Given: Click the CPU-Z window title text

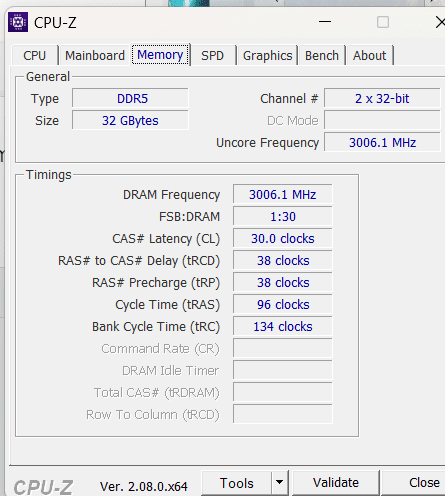Looking at the screenshot, I should point(55,23).
